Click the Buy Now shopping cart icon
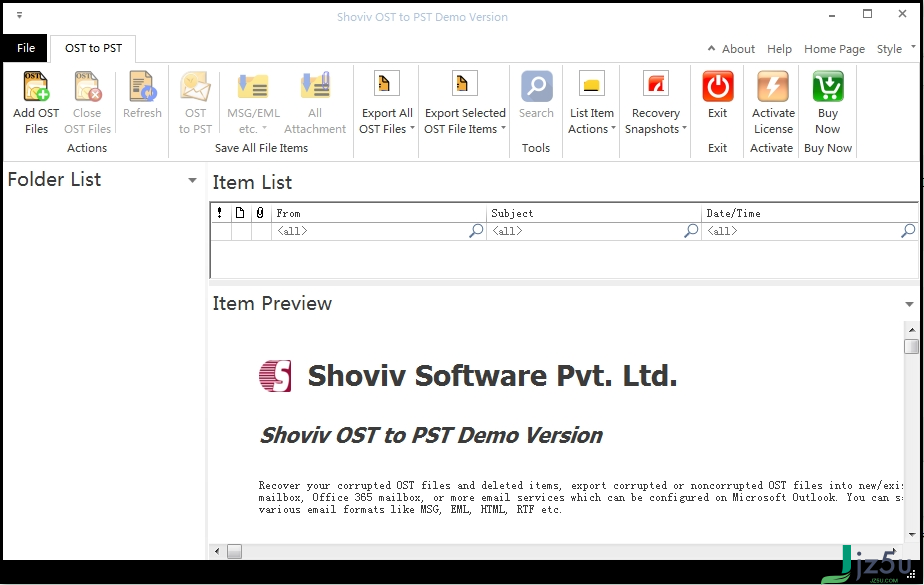Image resolution: width=924 pixels, height=585 pixels. [828, 86]
